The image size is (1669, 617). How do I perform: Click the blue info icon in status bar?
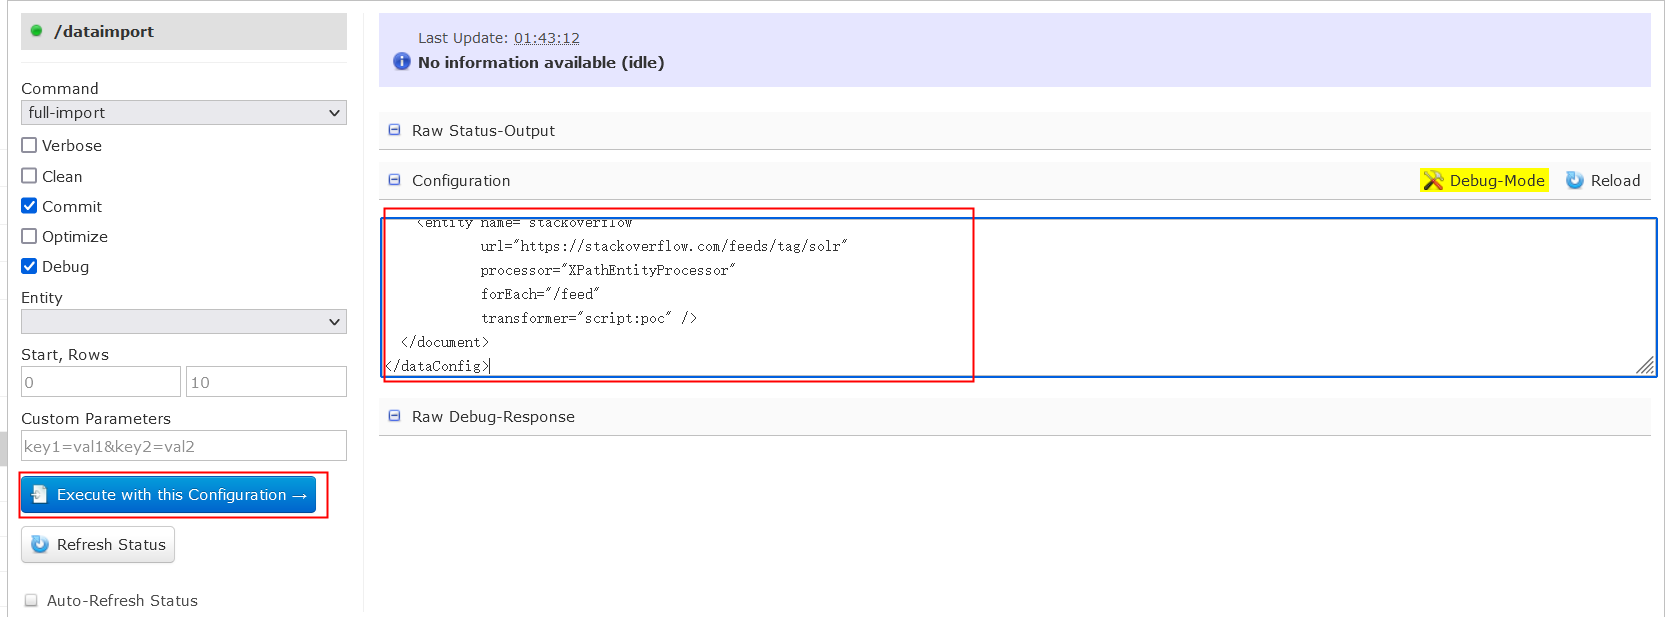tap(402, 62)
